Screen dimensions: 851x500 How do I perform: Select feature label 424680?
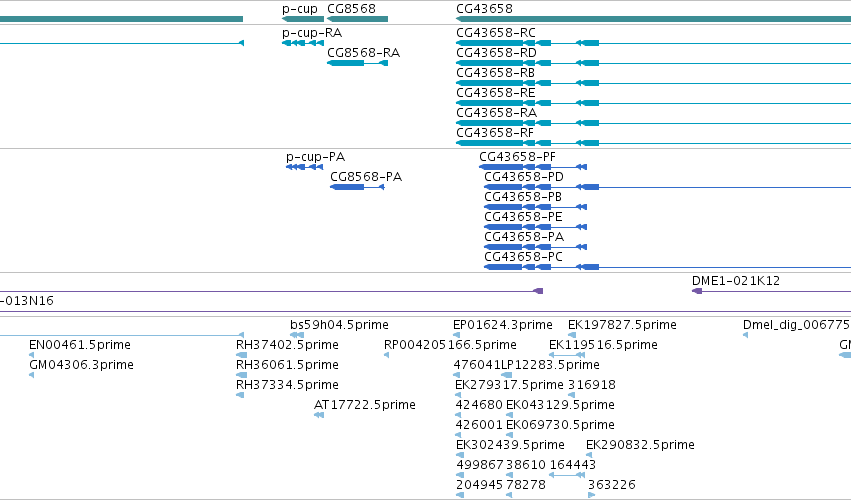[x=479, y=405]
